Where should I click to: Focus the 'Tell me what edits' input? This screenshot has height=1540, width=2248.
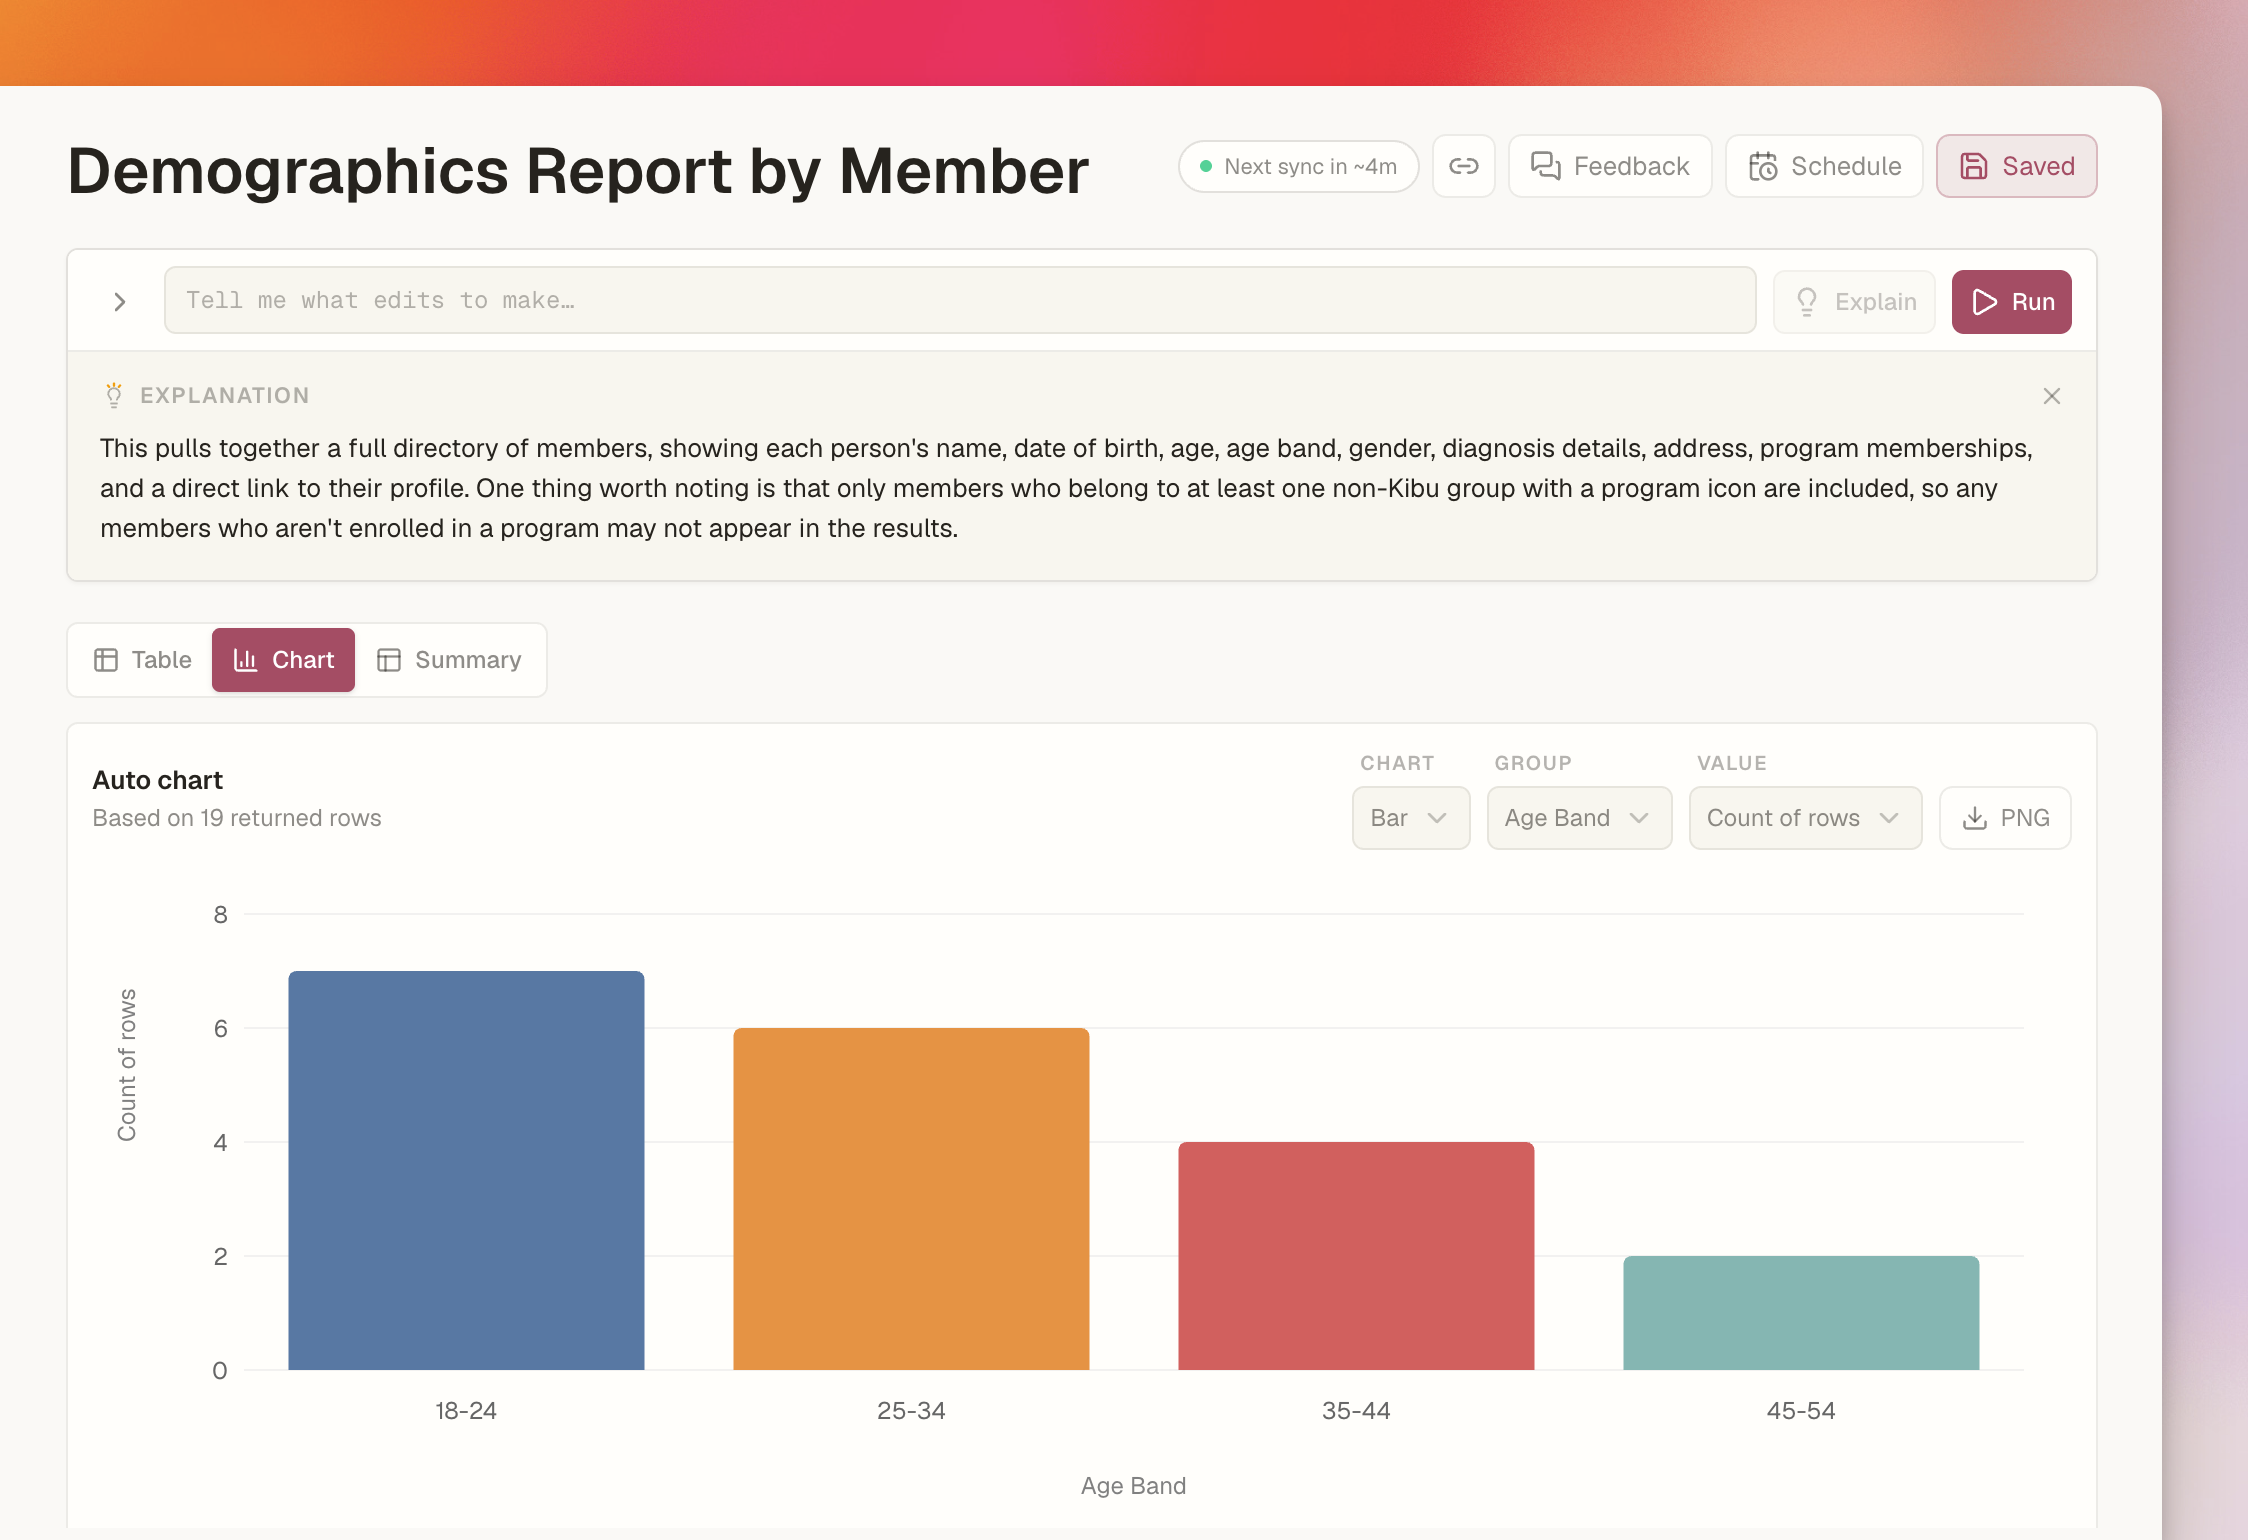pyautogui.click(x=960, y=300)
